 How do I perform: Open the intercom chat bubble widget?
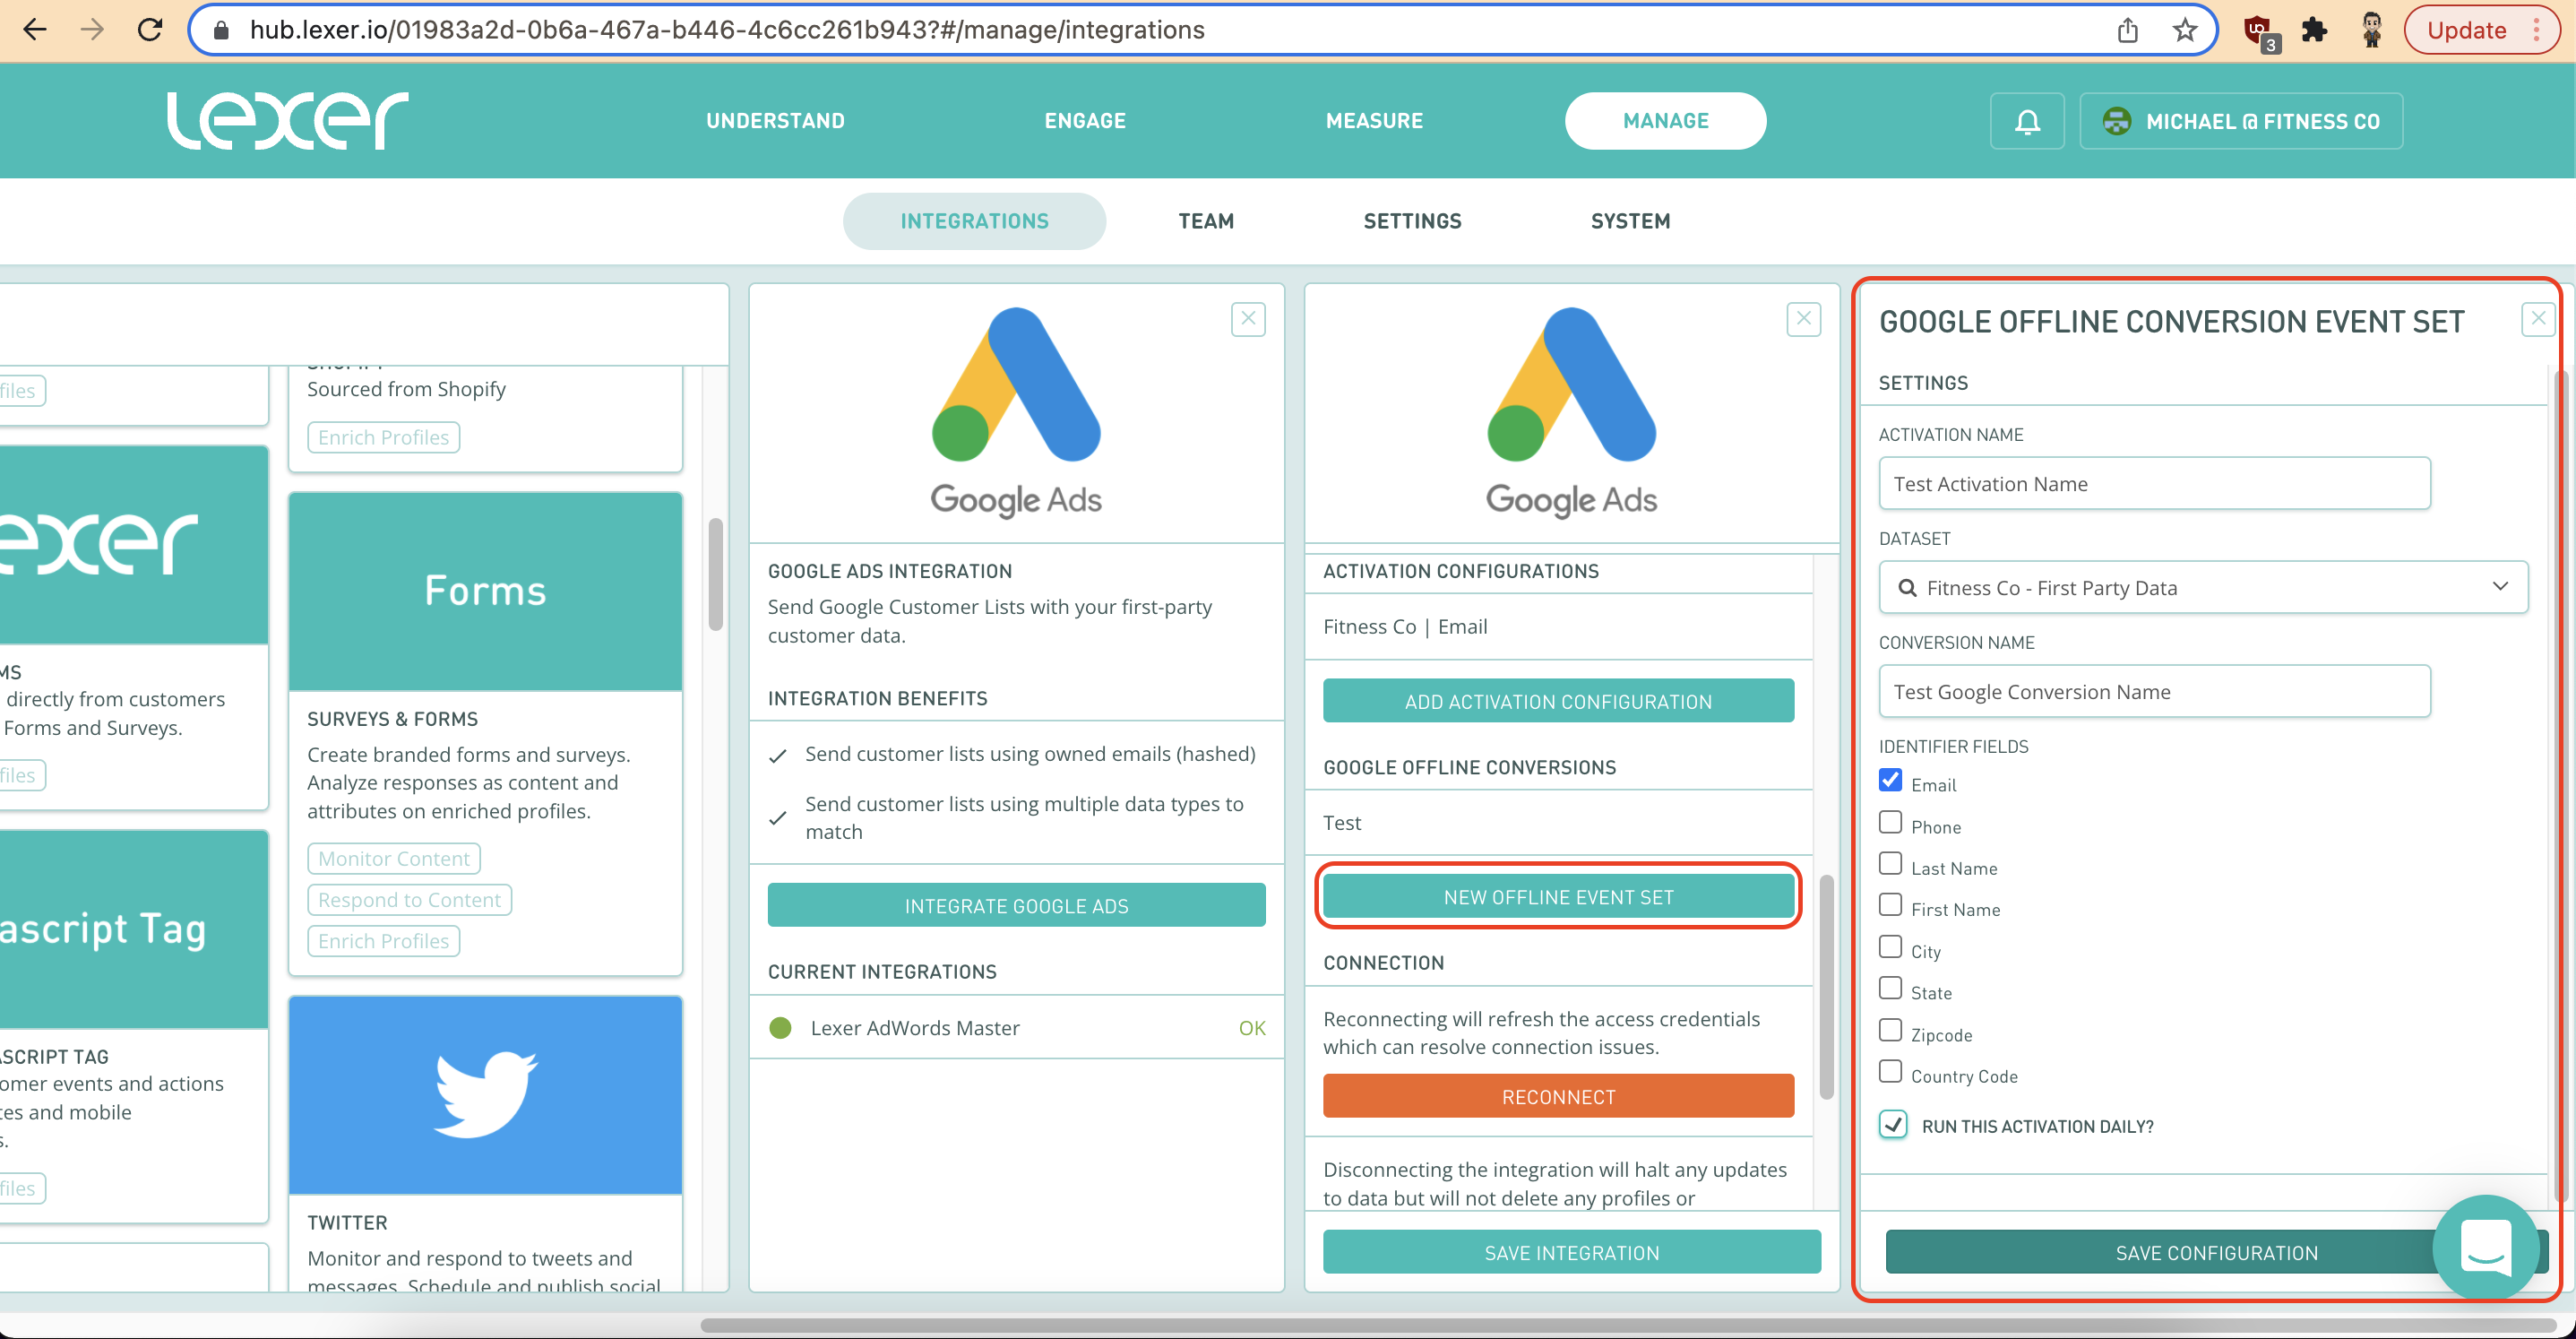pyautogui.click(x=2485, y=1246)
